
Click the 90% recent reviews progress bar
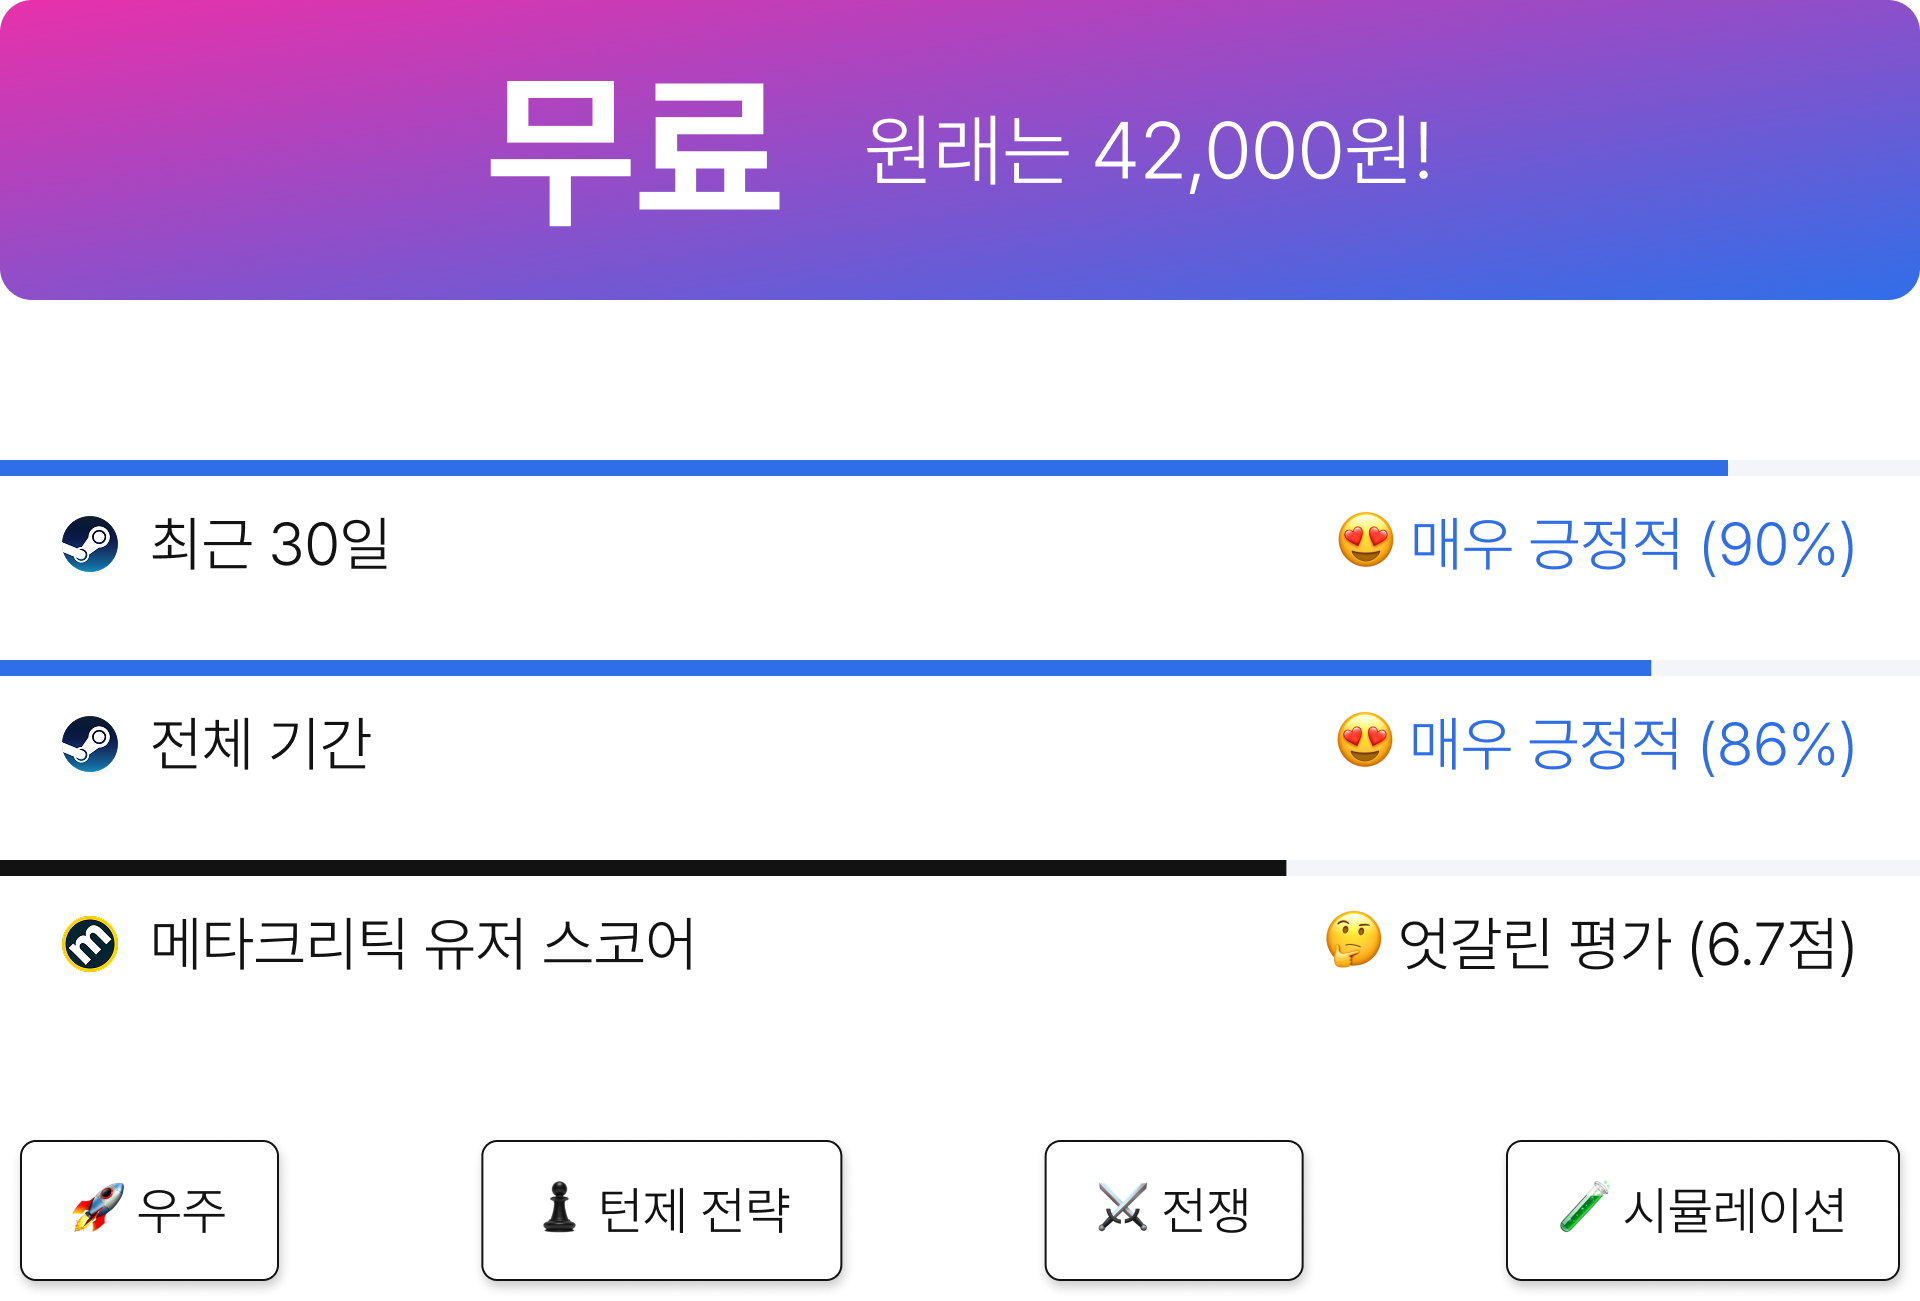(960, 468)
